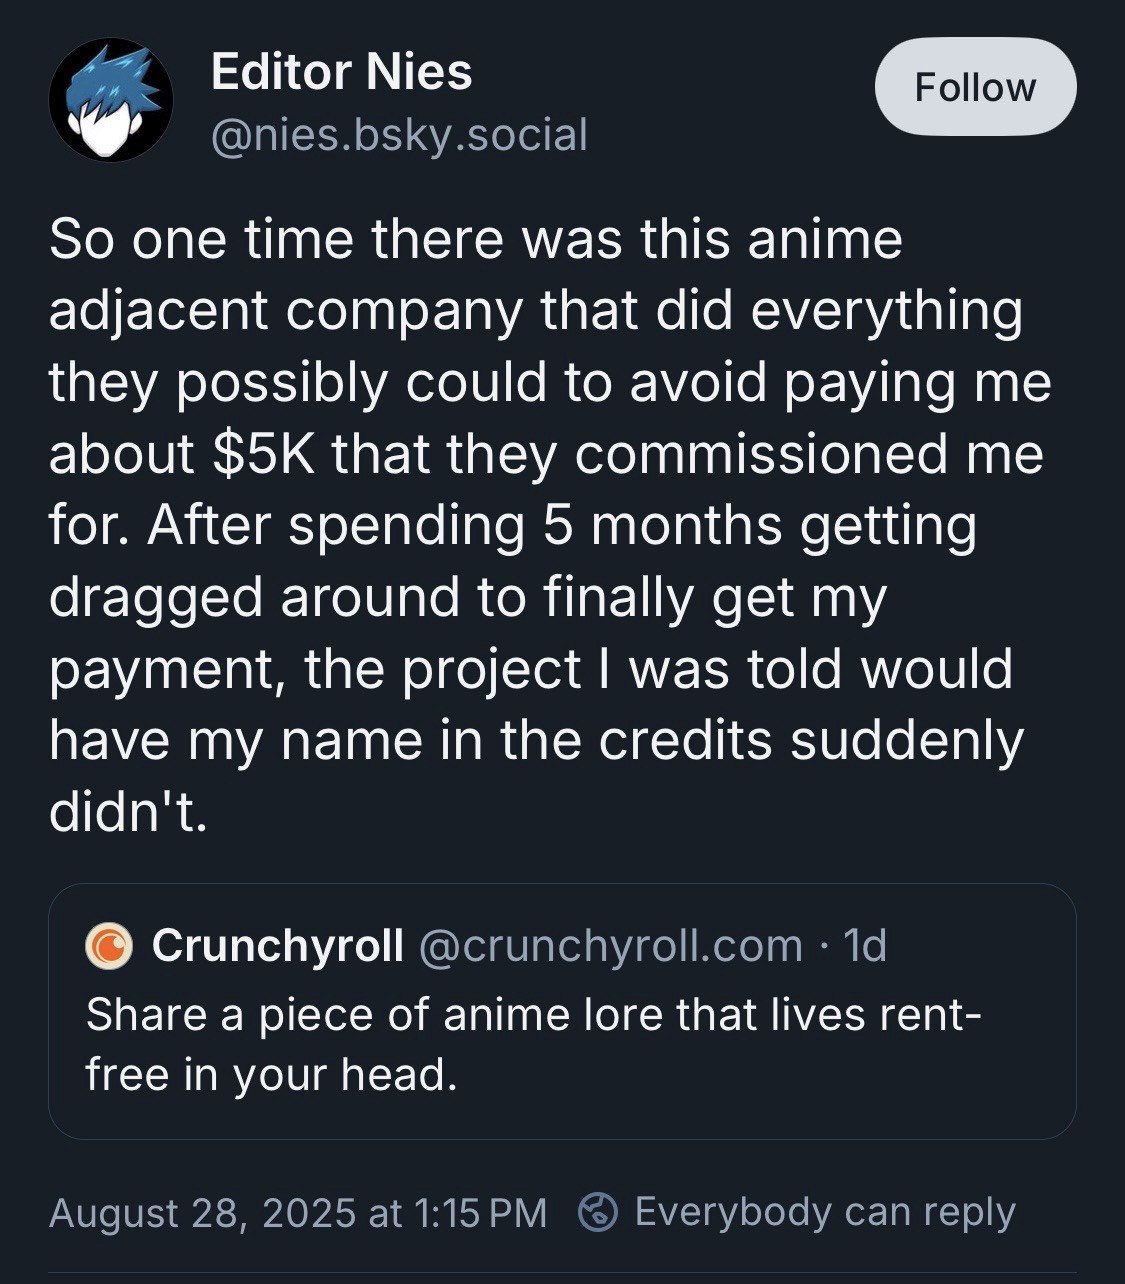The height and width of the screenshot is (1284, 1125).
Task: Click the Crunchyroll logo in quoted post
Action: [x=109, y=946]
